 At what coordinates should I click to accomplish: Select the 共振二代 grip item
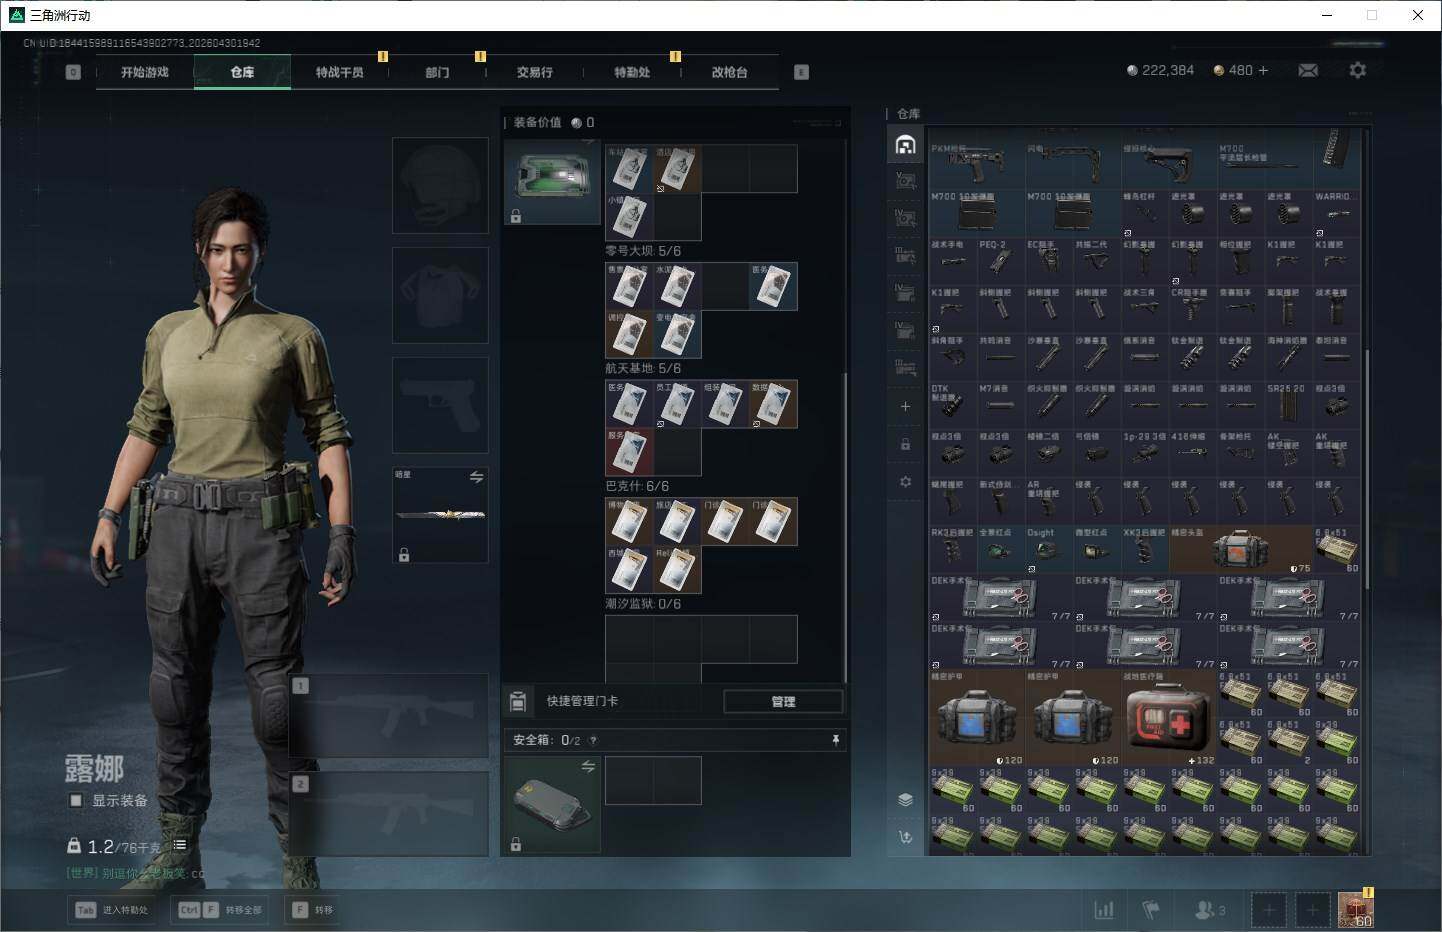(1097, 261)
